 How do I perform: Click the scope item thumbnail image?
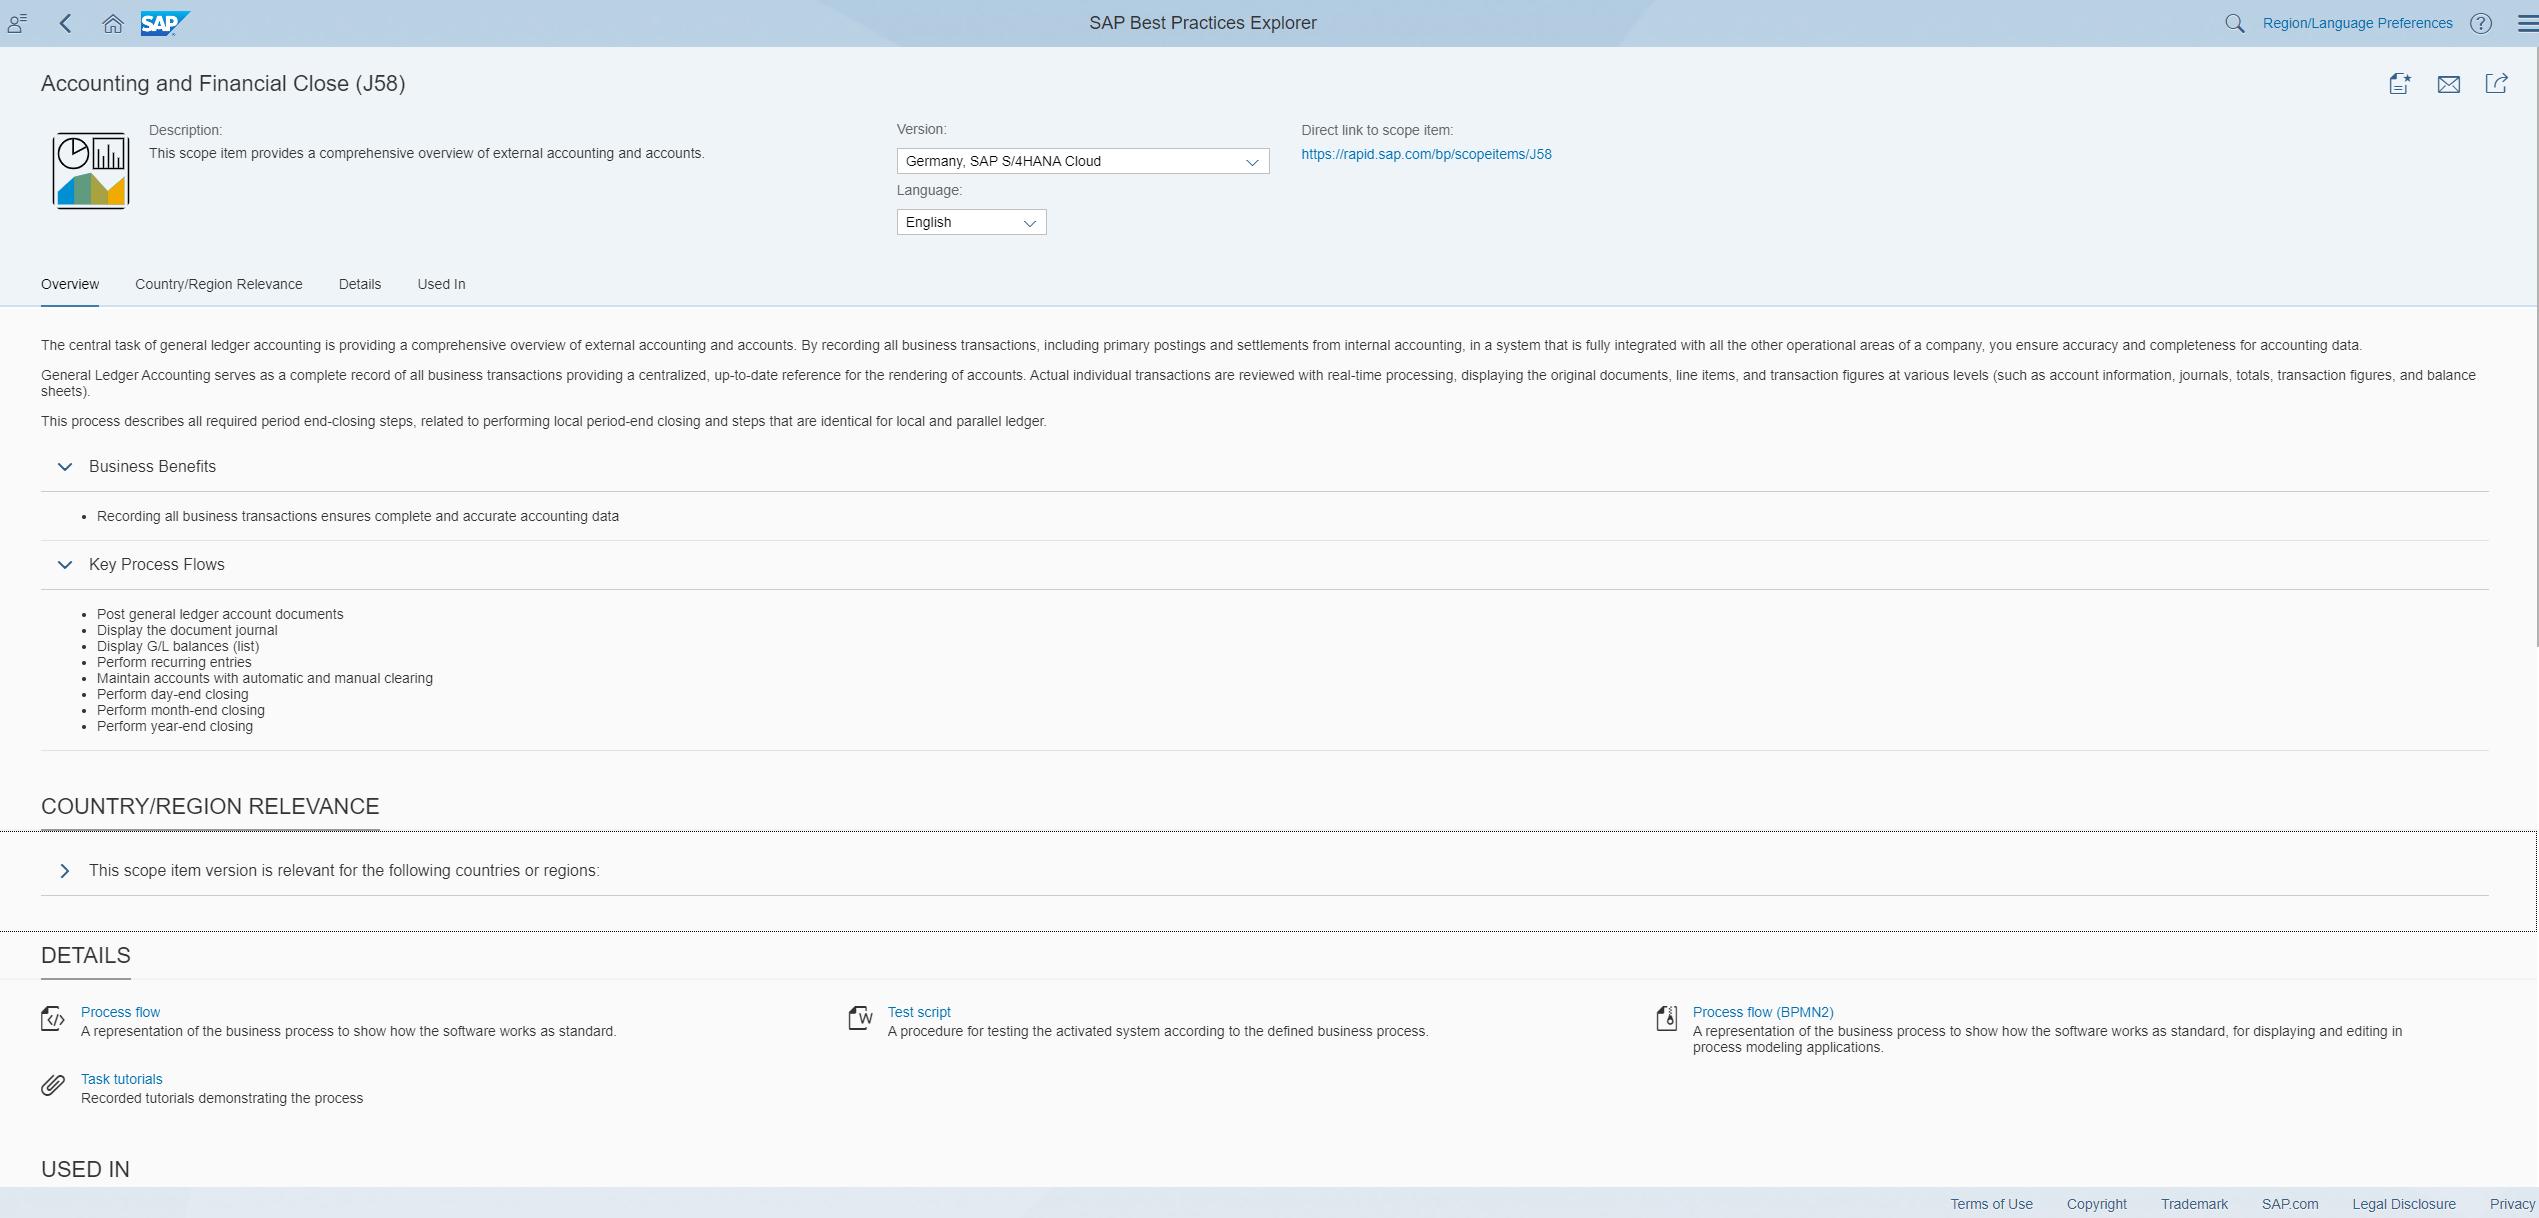(91, 170)
